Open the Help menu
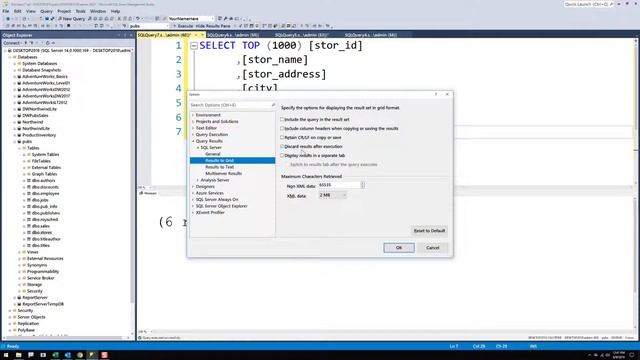The width and height of the screenshot is (640, 360). (x=116, y=11)
